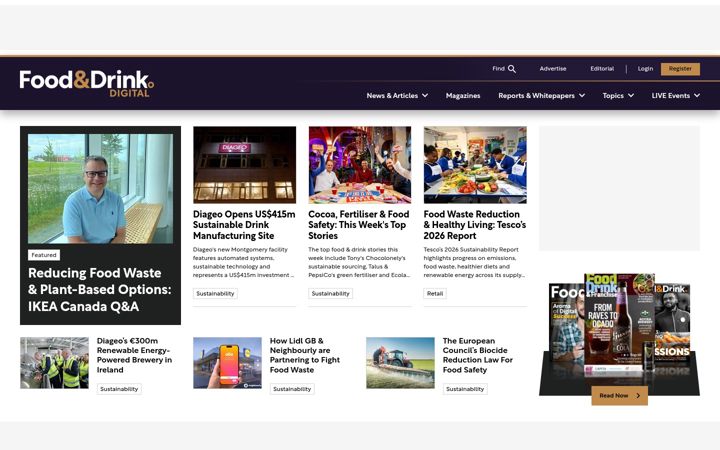Image resolution: width=720 pixels, height=450 pixels.
Task: Click the Food & Drink Digital logo
Action: 86,83
